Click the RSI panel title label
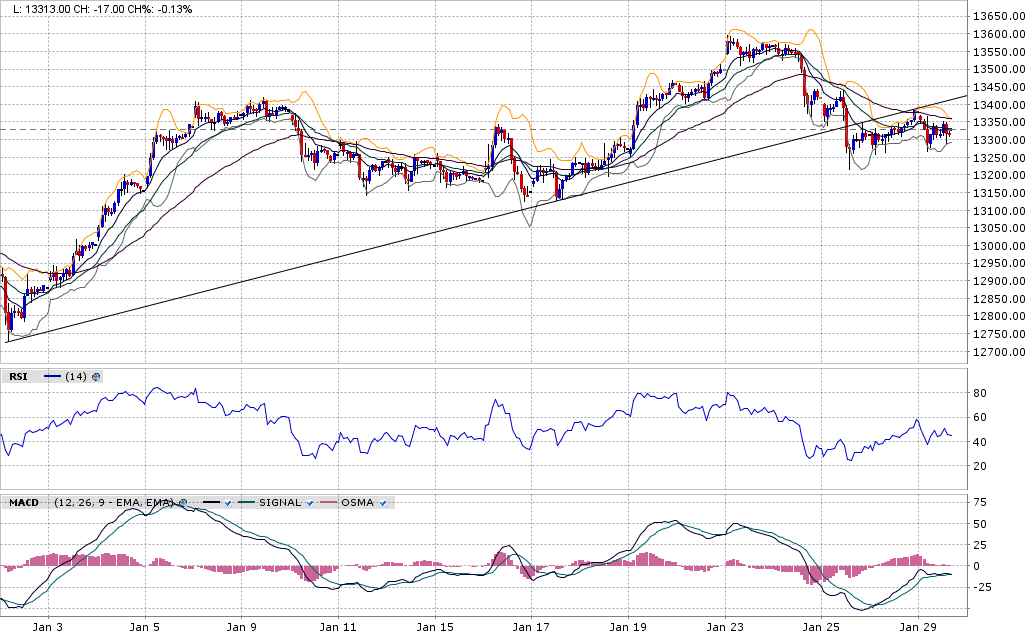 (x=18, y=377)
